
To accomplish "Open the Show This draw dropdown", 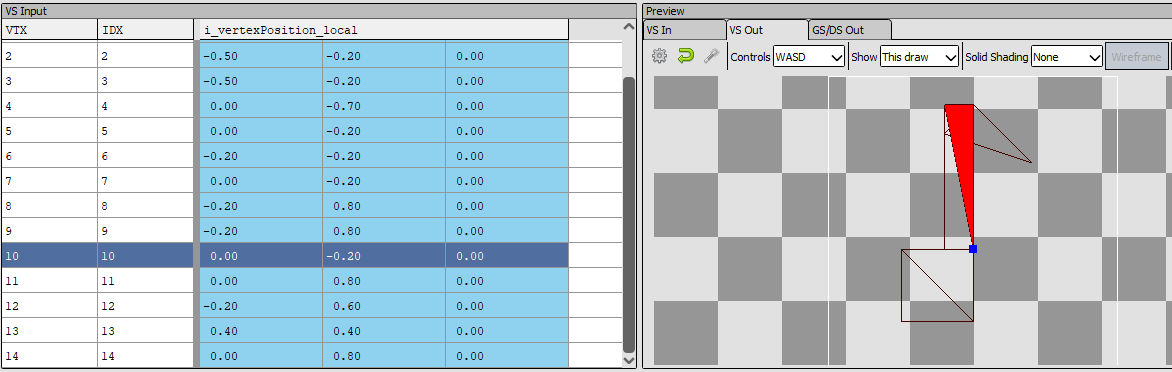I will point(919,57).
